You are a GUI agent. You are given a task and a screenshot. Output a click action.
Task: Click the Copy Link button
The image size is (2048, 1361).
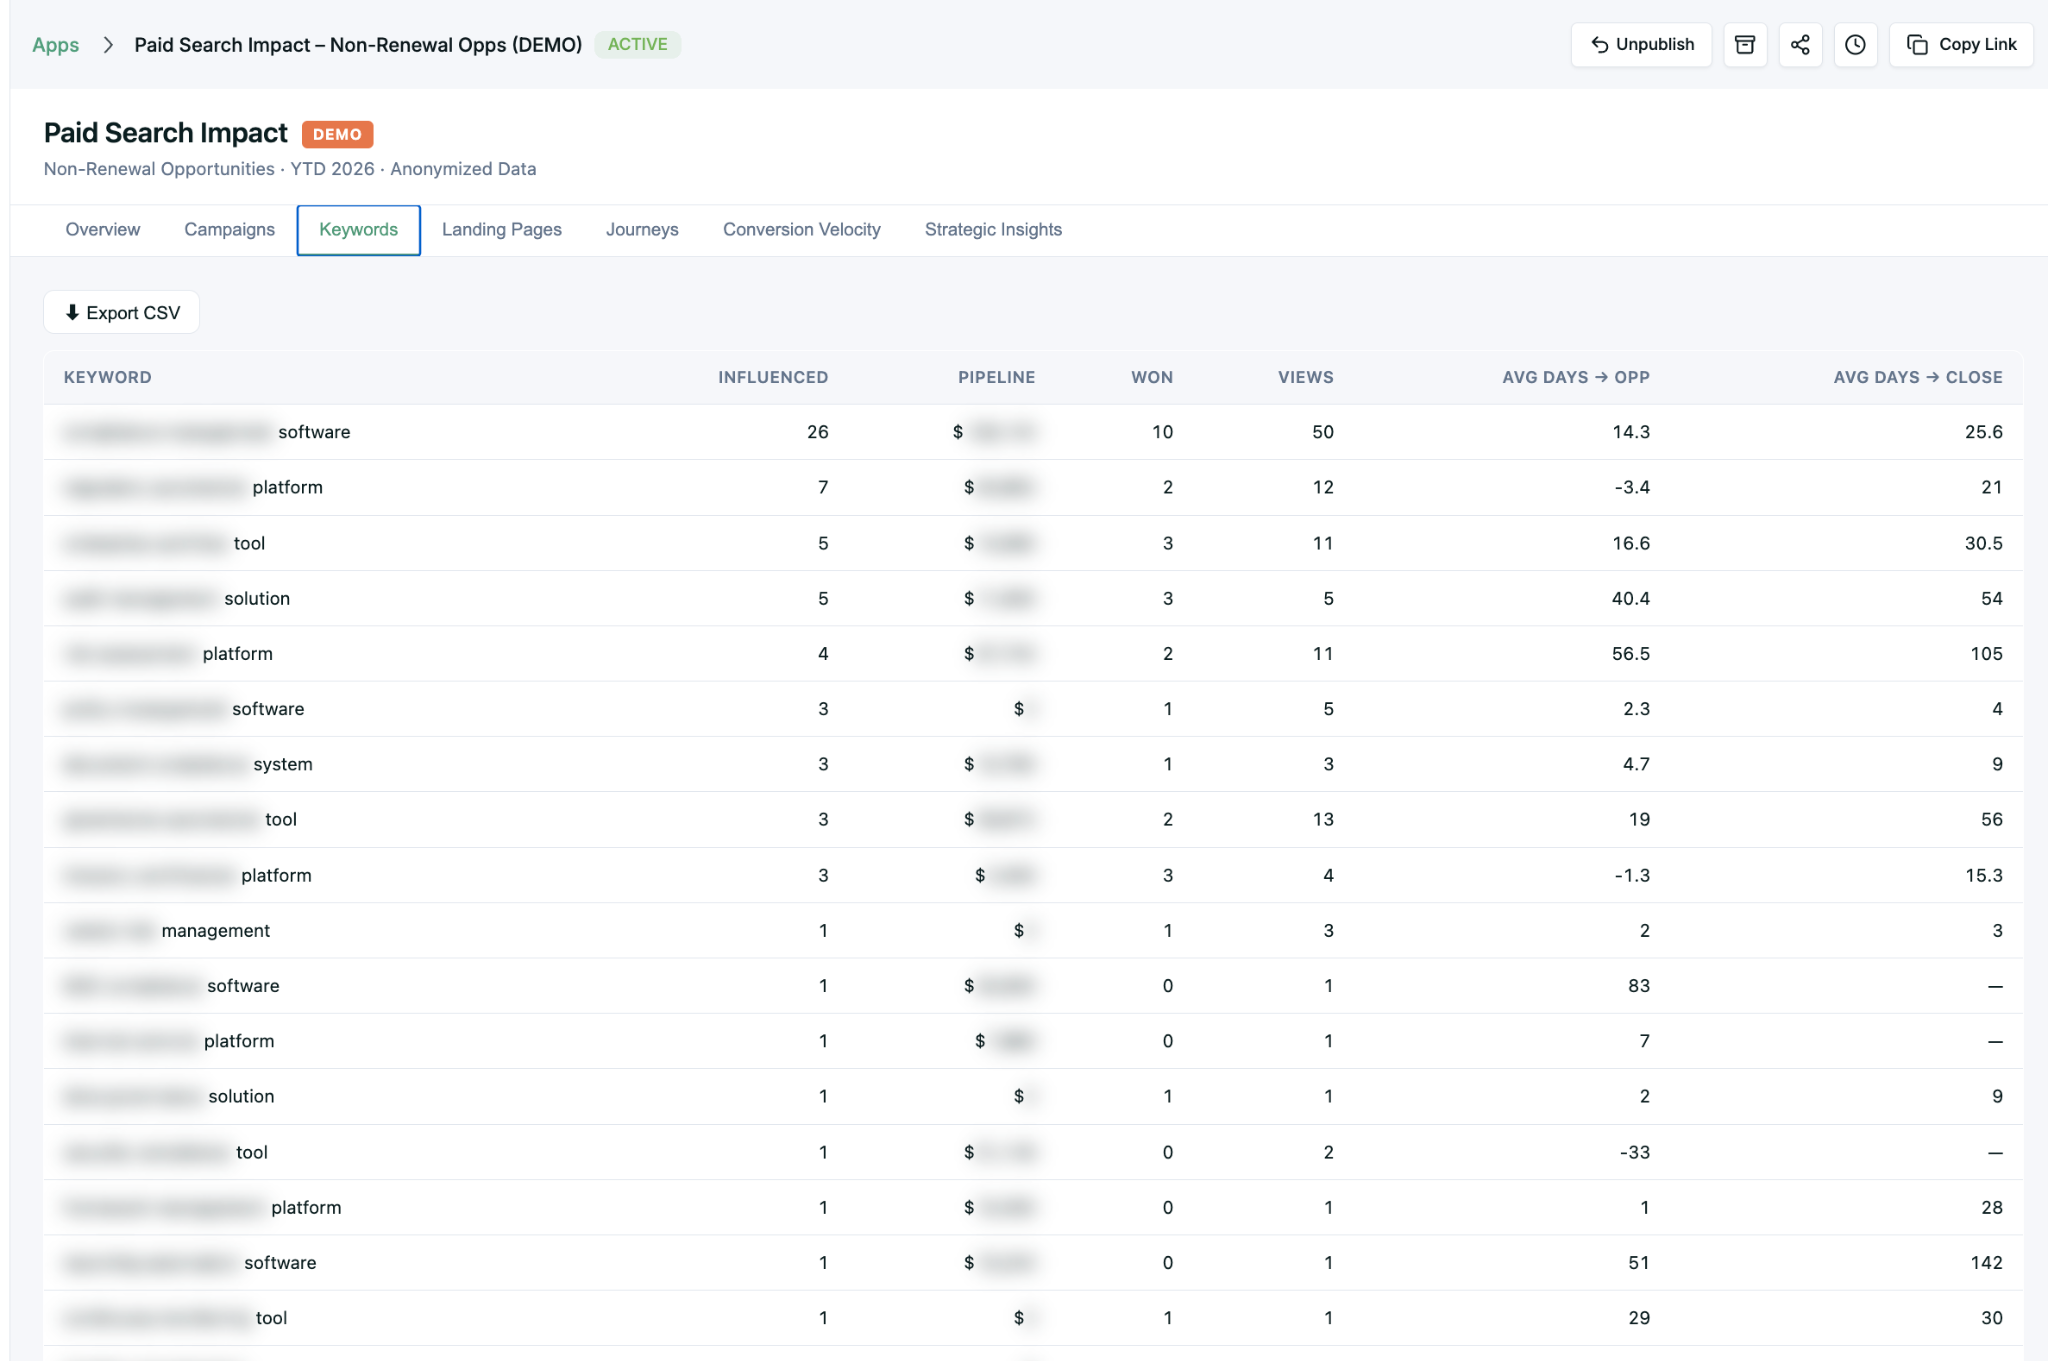click(1960, 44)
